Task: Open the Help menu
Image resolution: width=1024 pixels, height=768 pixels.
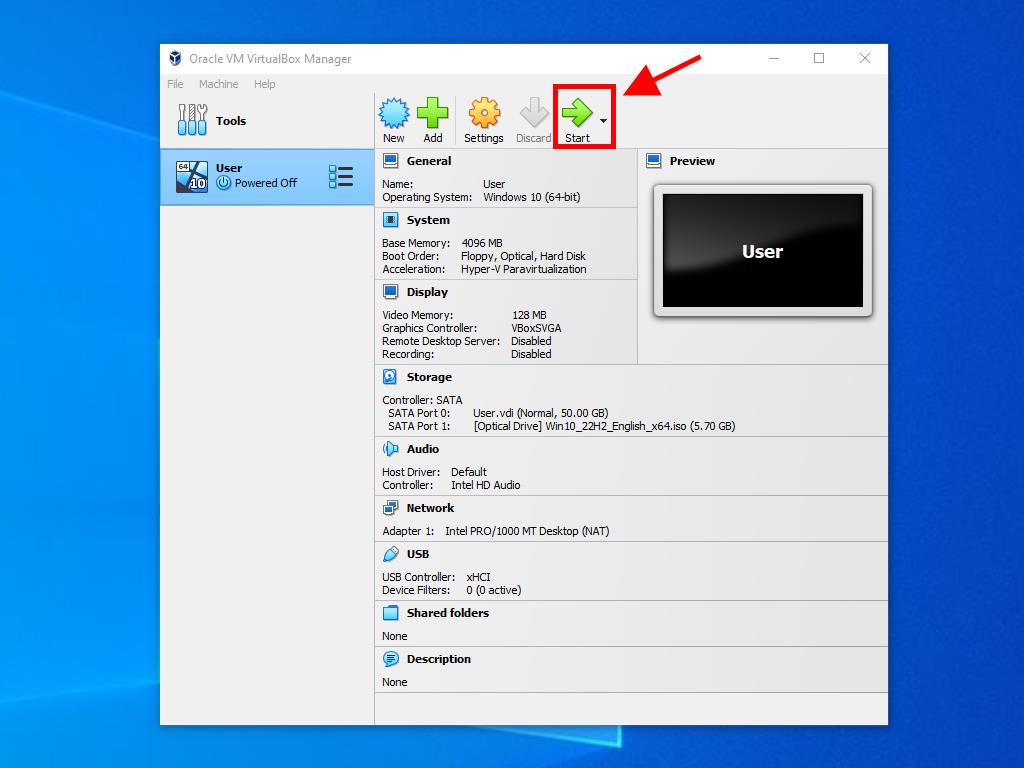Action: 264,84
